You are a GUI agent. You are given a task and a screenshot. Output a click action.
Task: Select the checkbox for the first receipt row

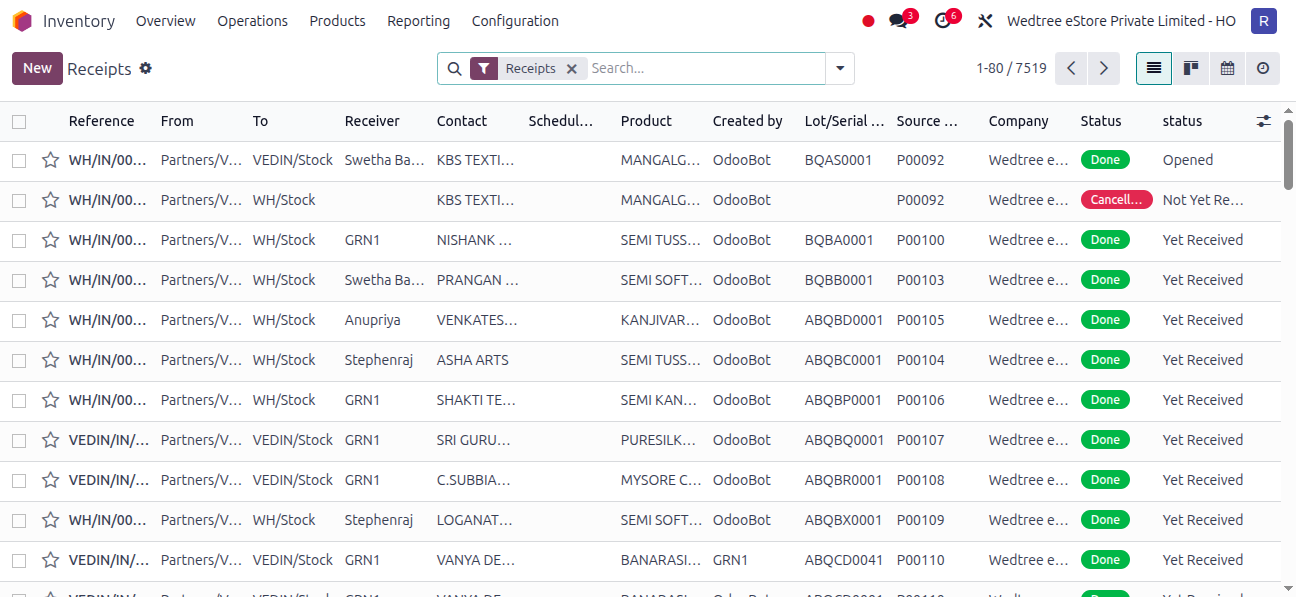click(17, 159)
